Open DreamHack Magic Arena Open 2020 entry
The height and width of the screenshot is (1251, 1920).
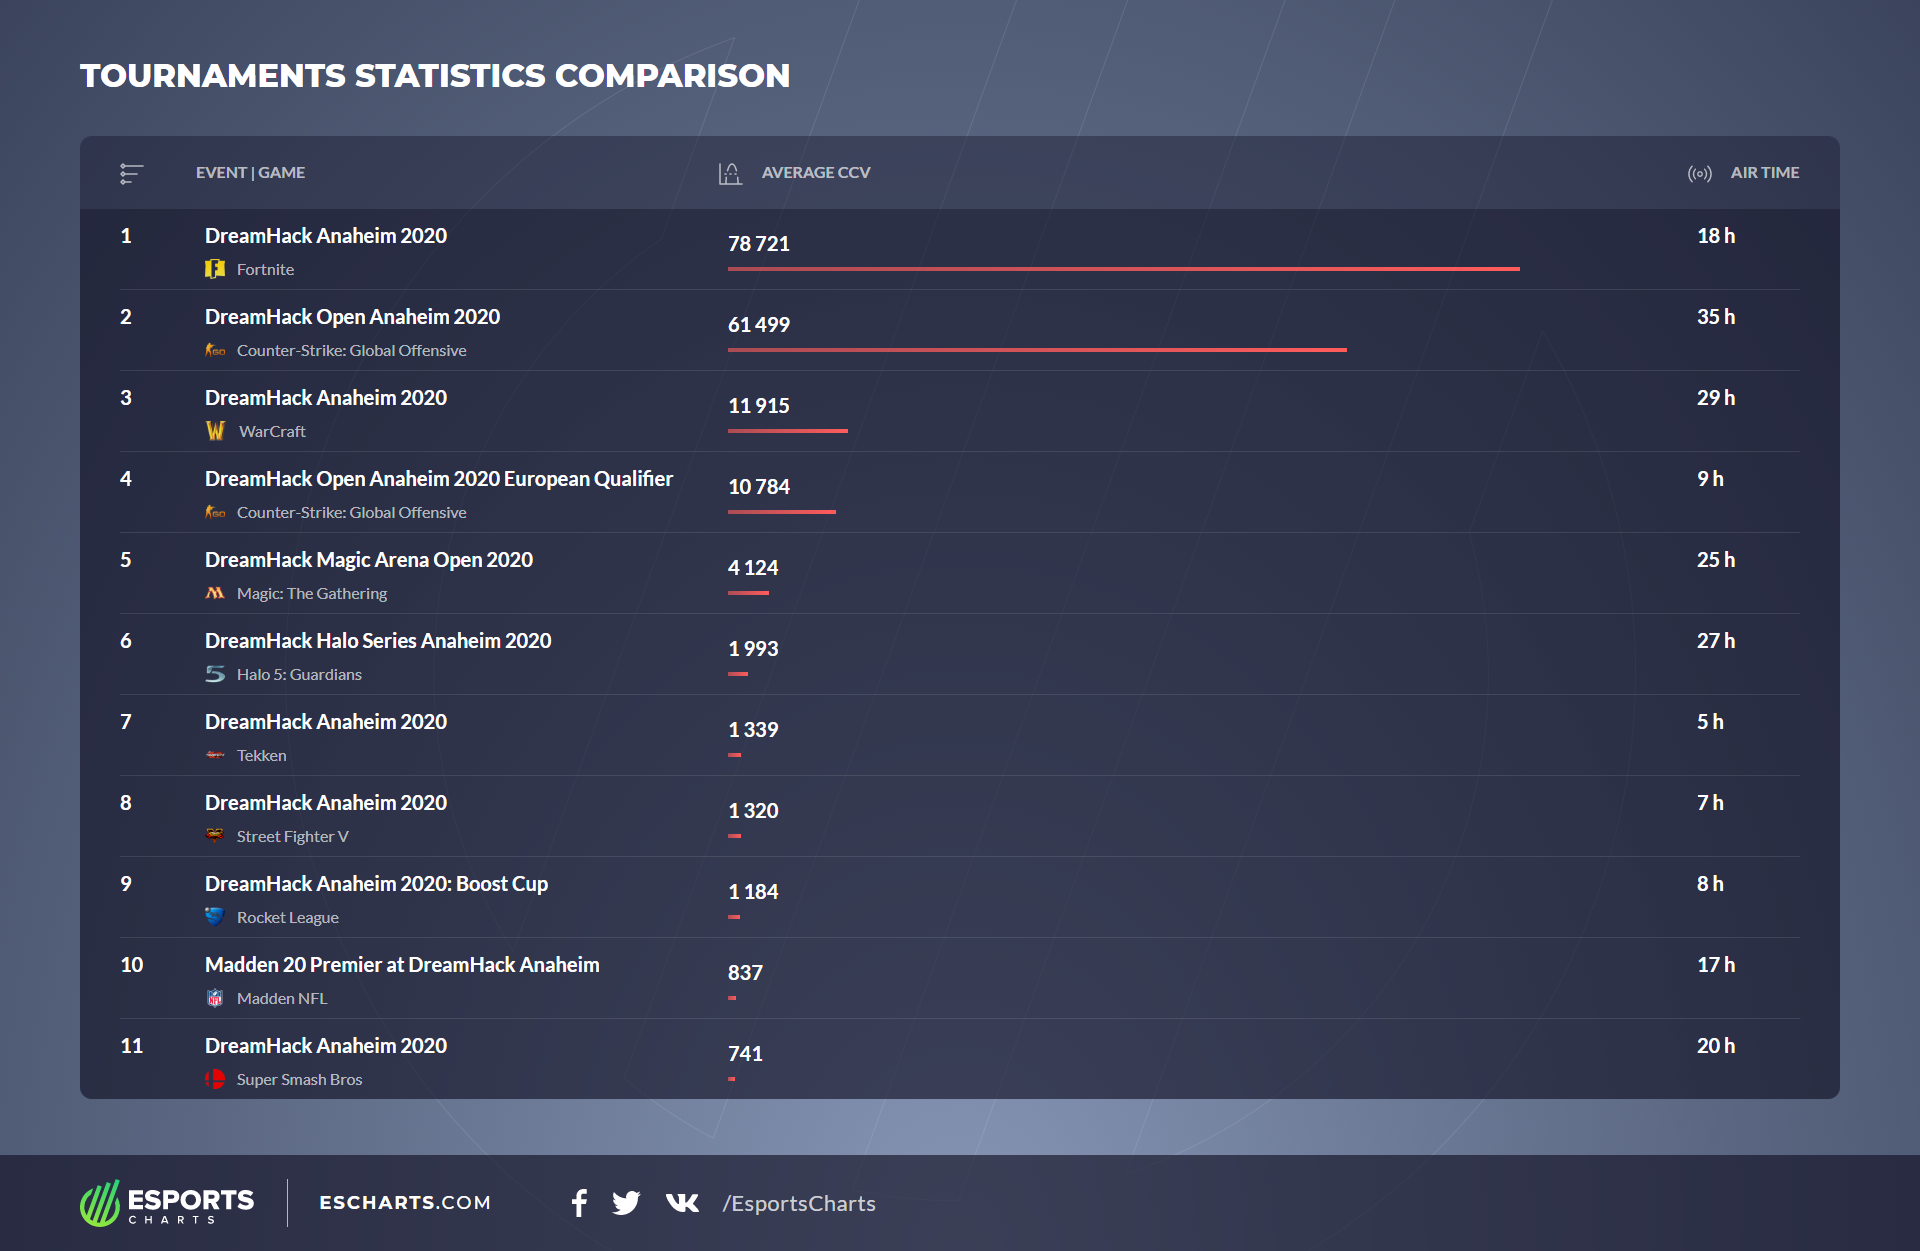click(368, 560)
